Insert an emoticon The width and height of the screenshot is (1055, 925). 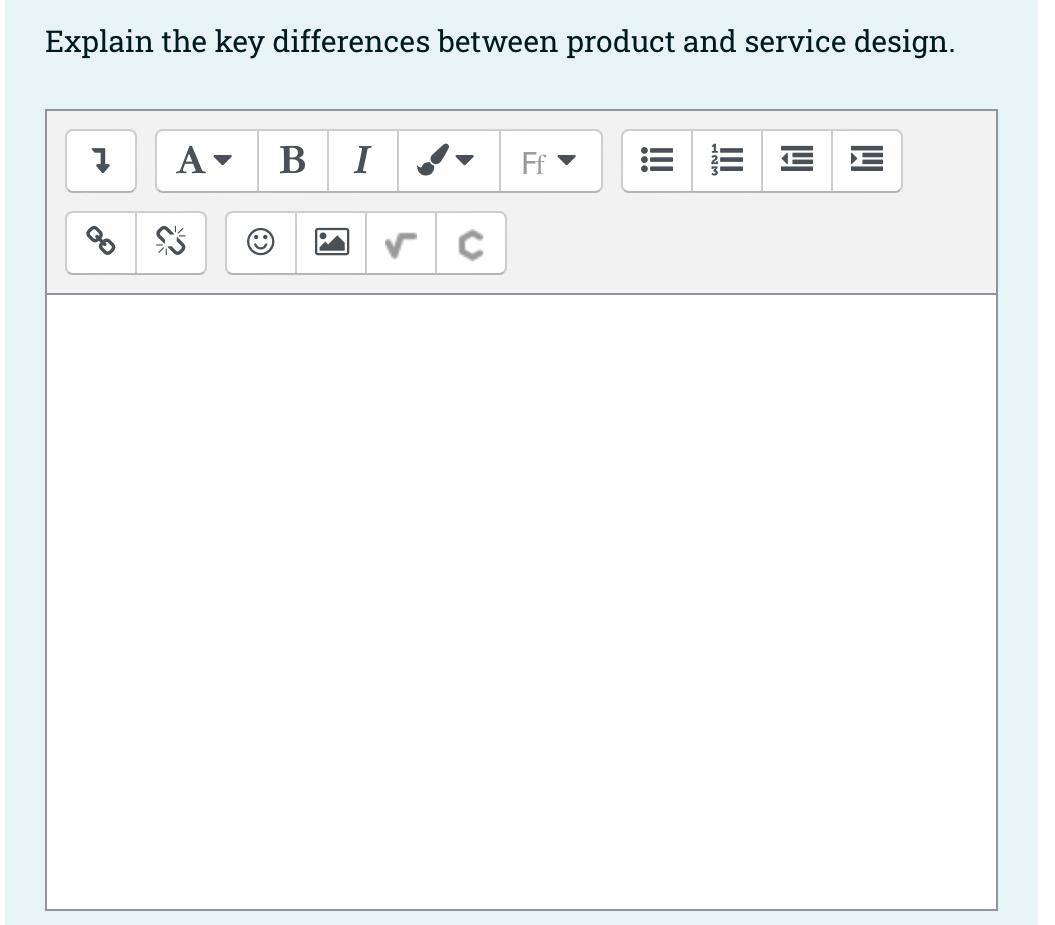(260, 242)
